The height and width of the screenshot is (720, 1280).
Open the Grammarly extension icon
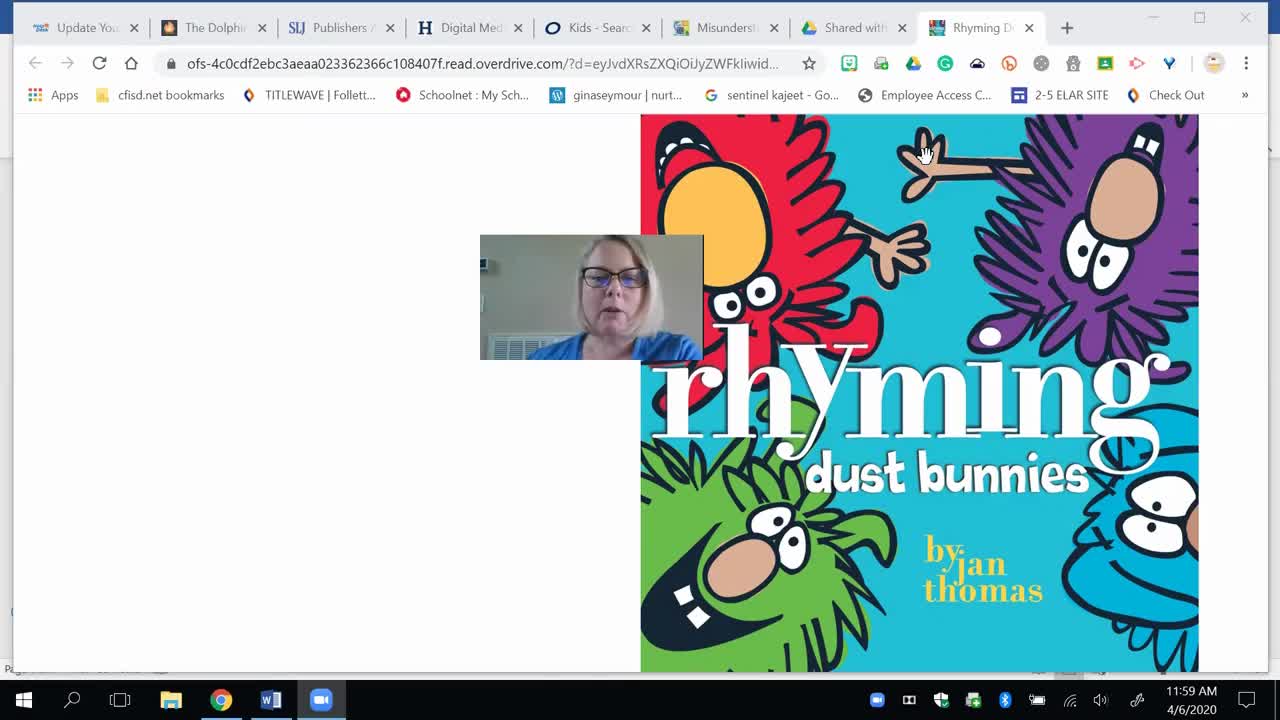pos(945,63)
